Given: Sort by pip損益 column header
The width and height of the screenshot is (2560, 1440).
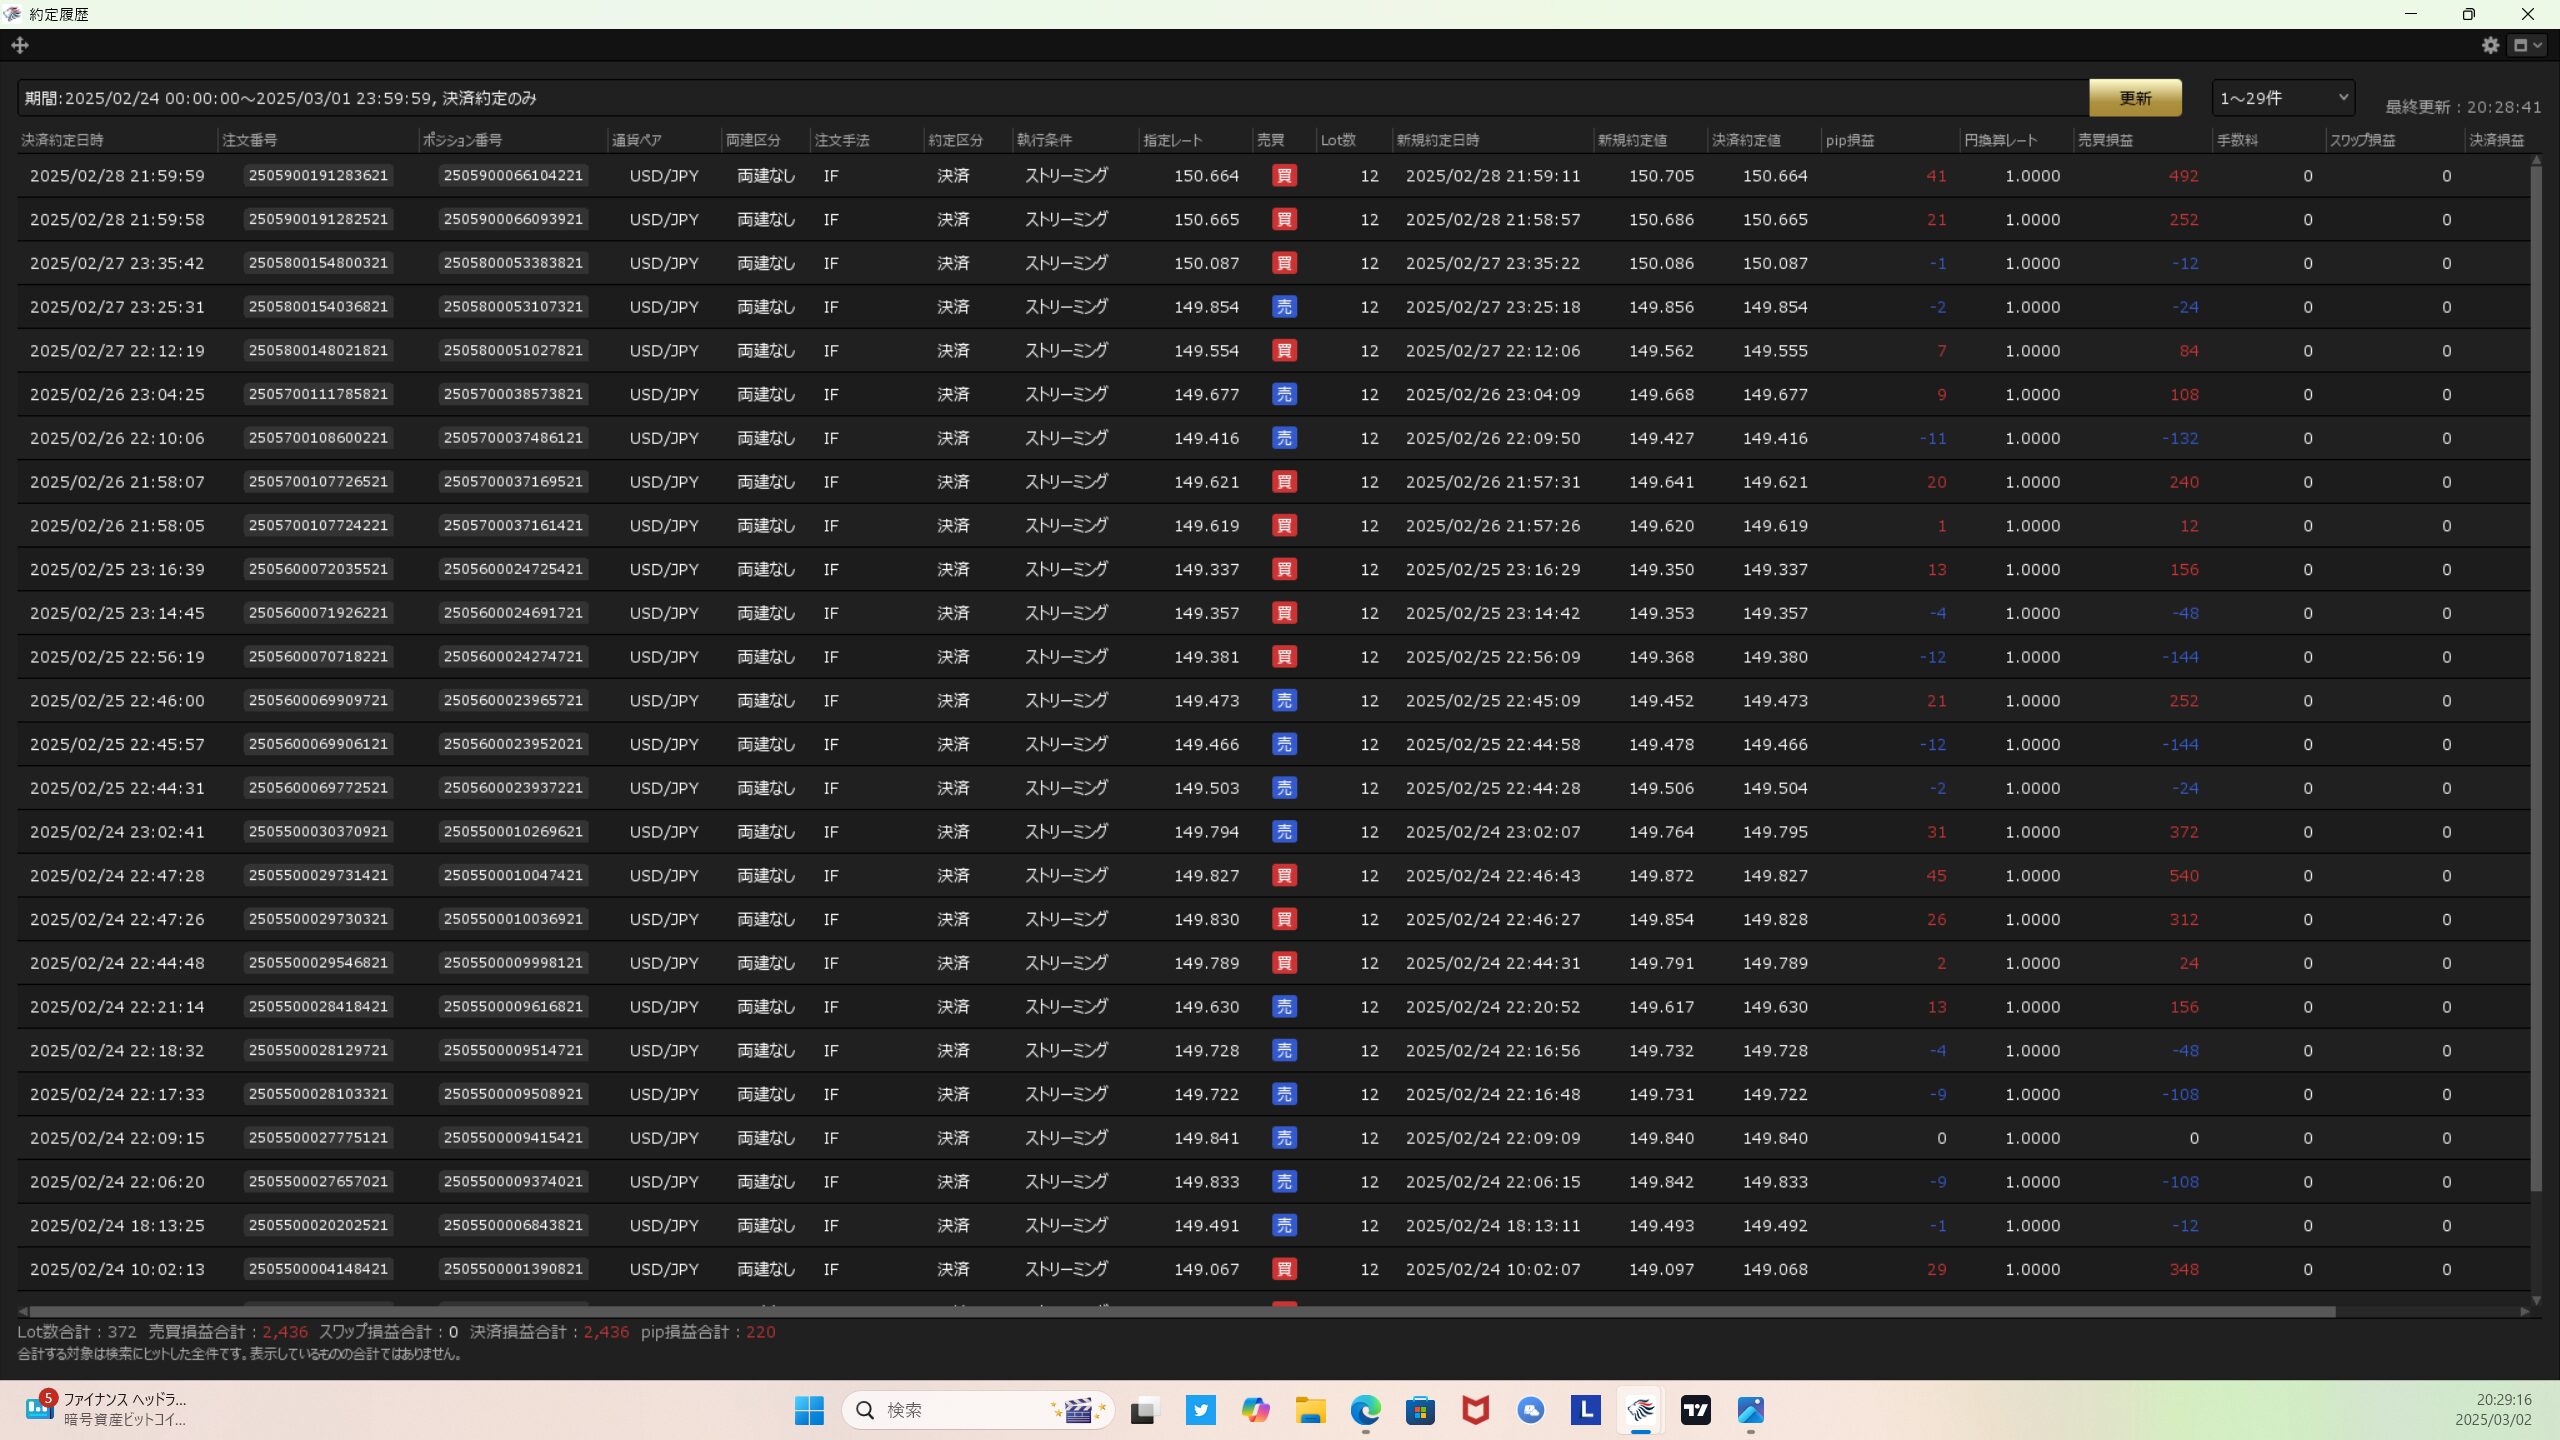Looking at the screenshot, I should point(1850,140).
